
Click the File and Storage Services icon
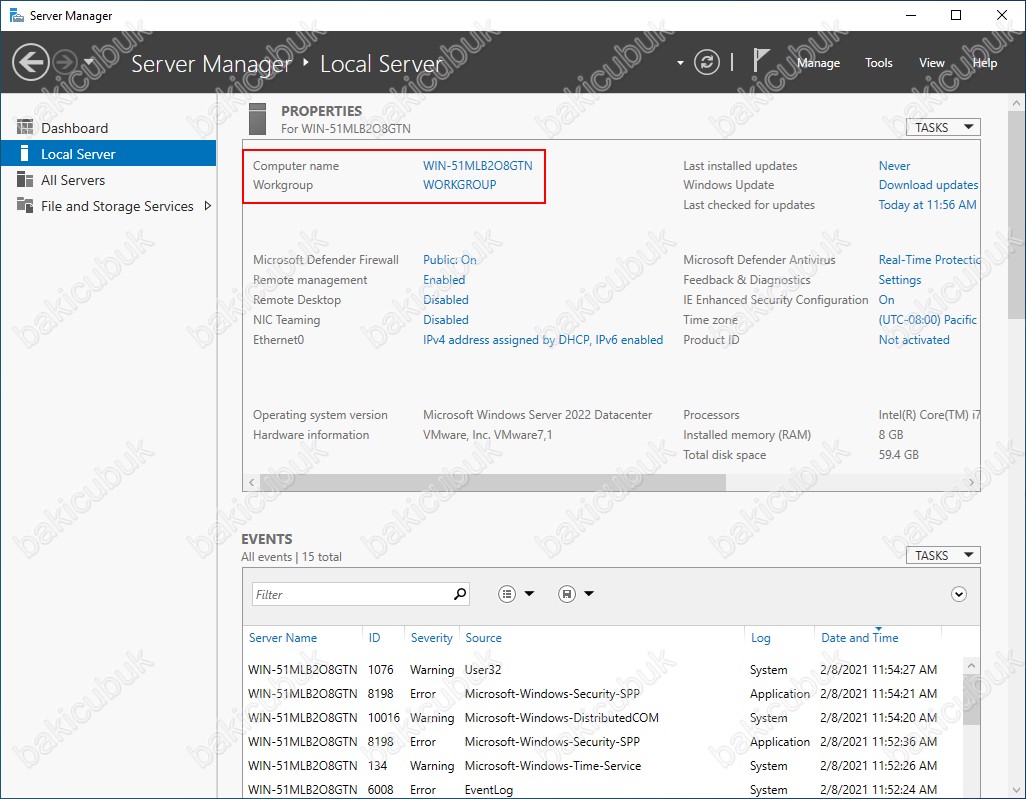click(25, 205)
